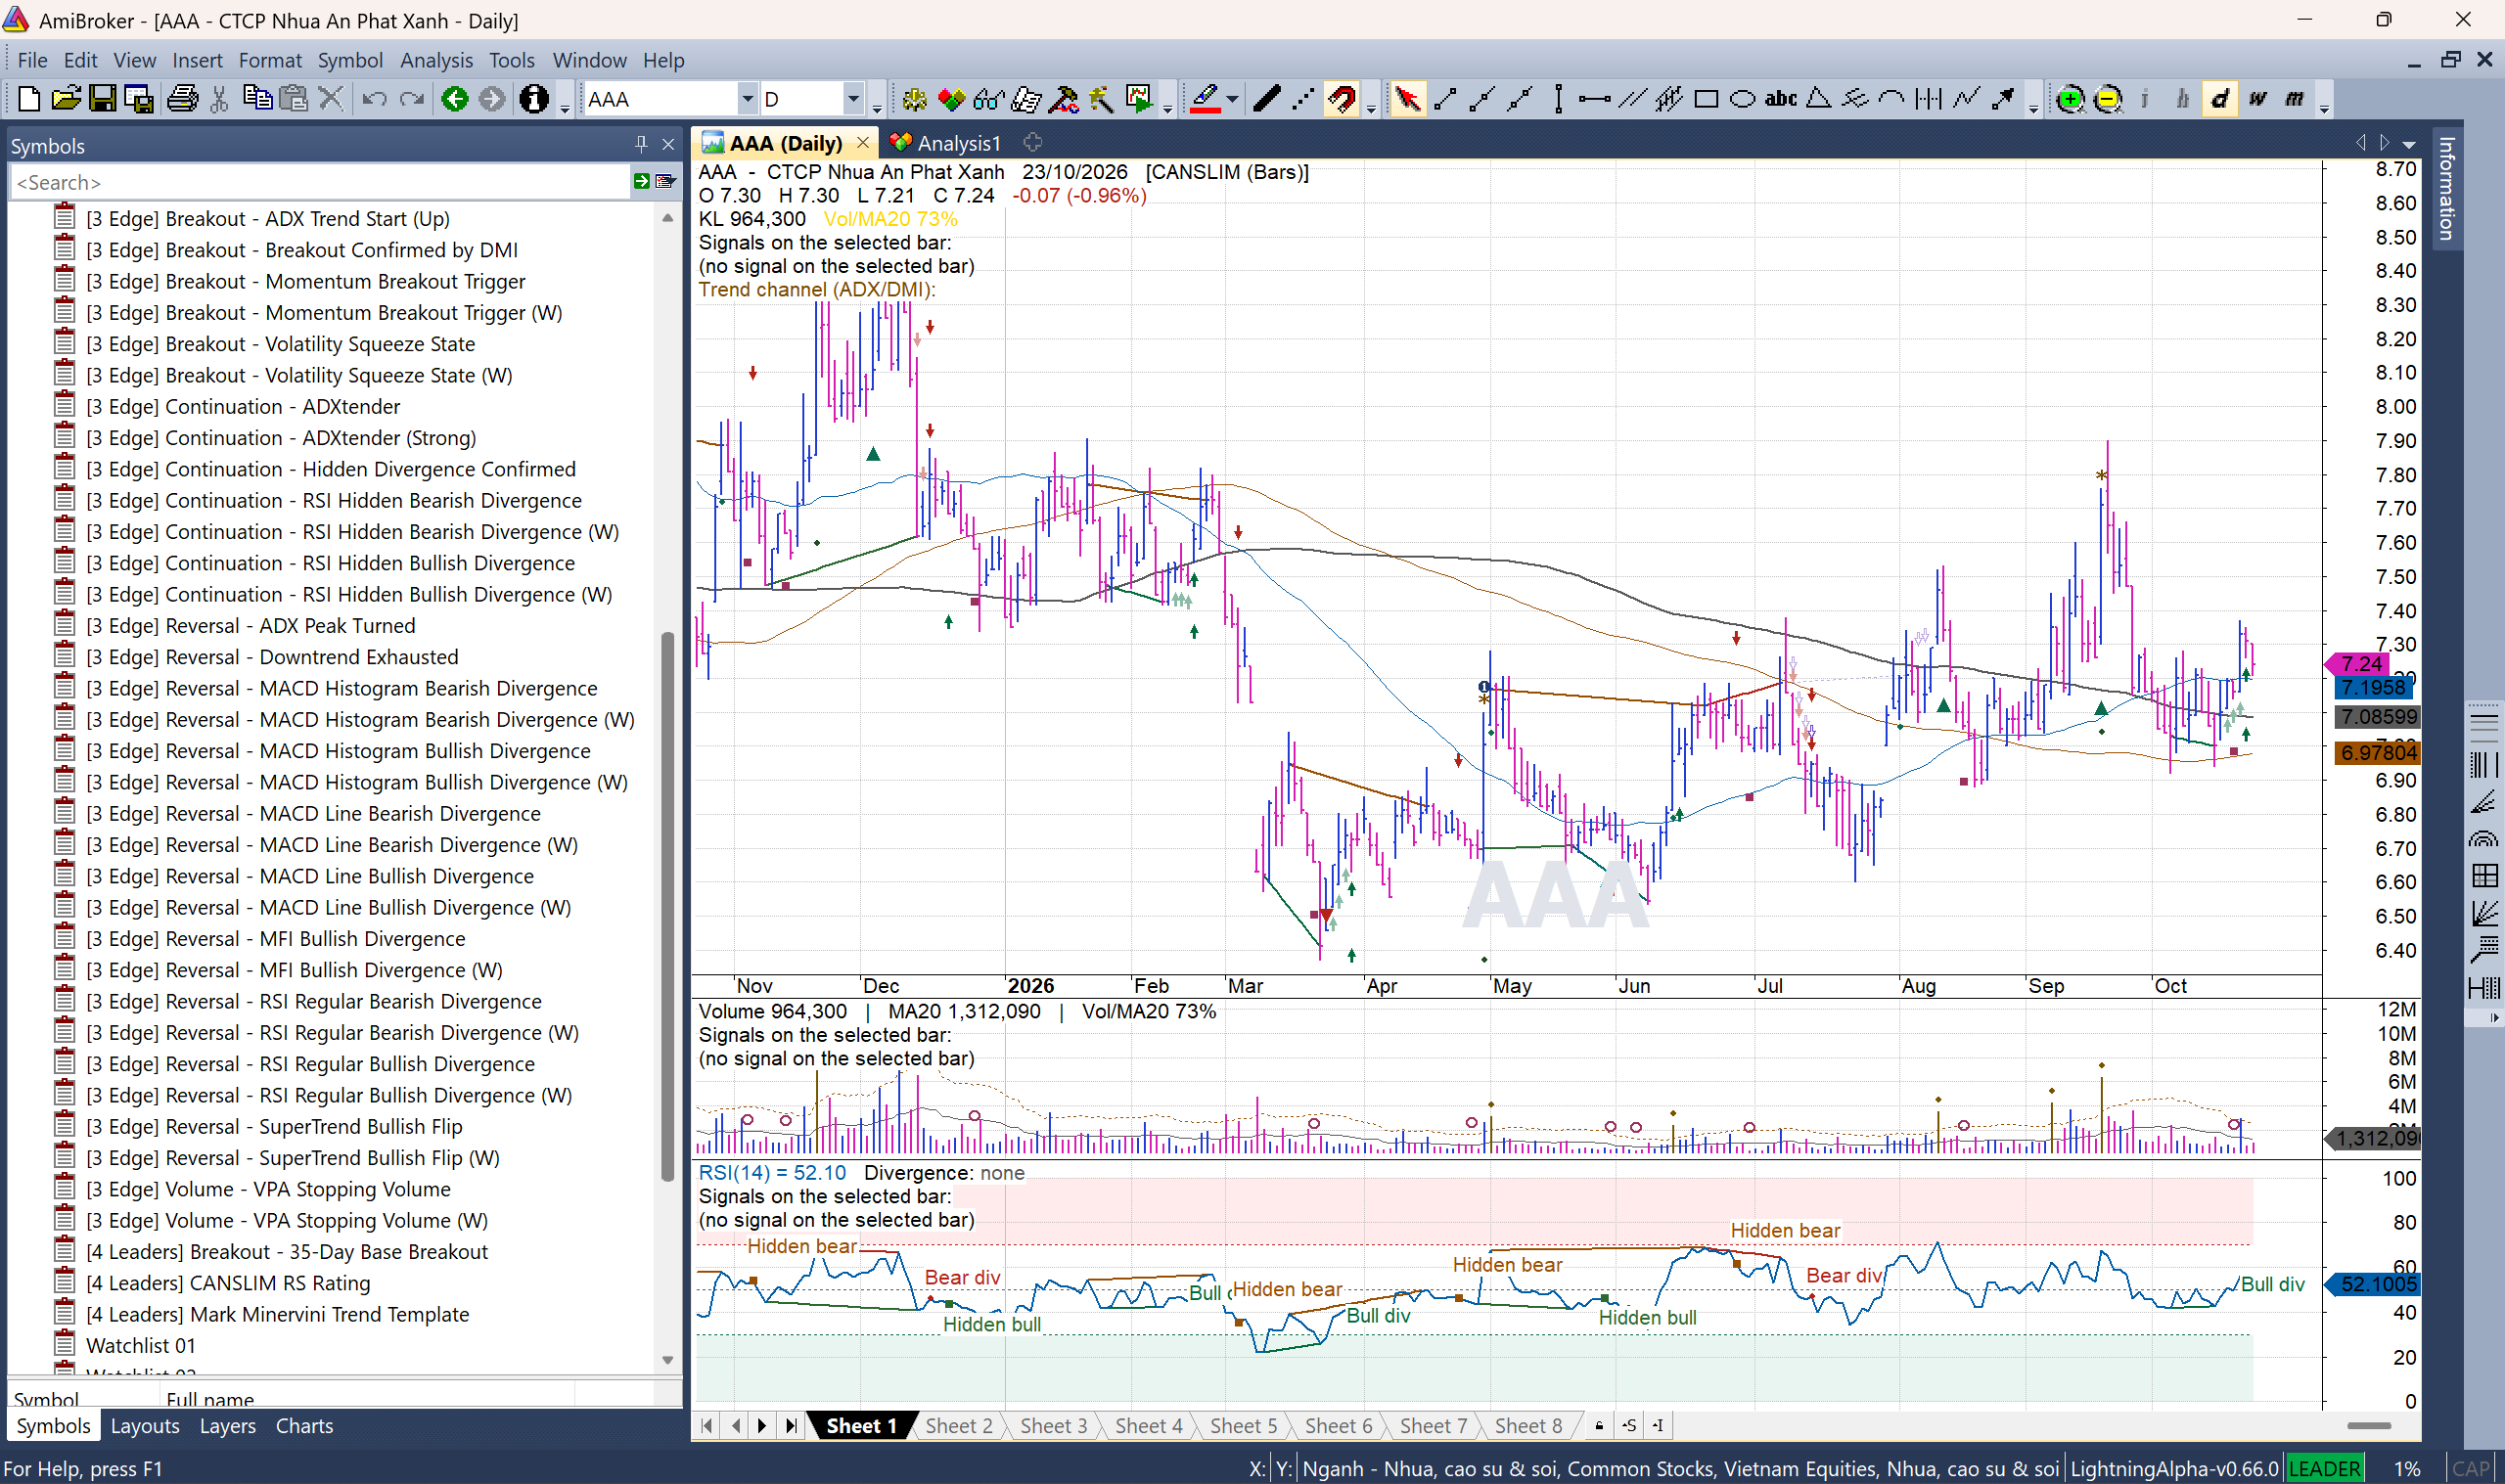Select the Ellipse drawing tool

click(1743, 99)
